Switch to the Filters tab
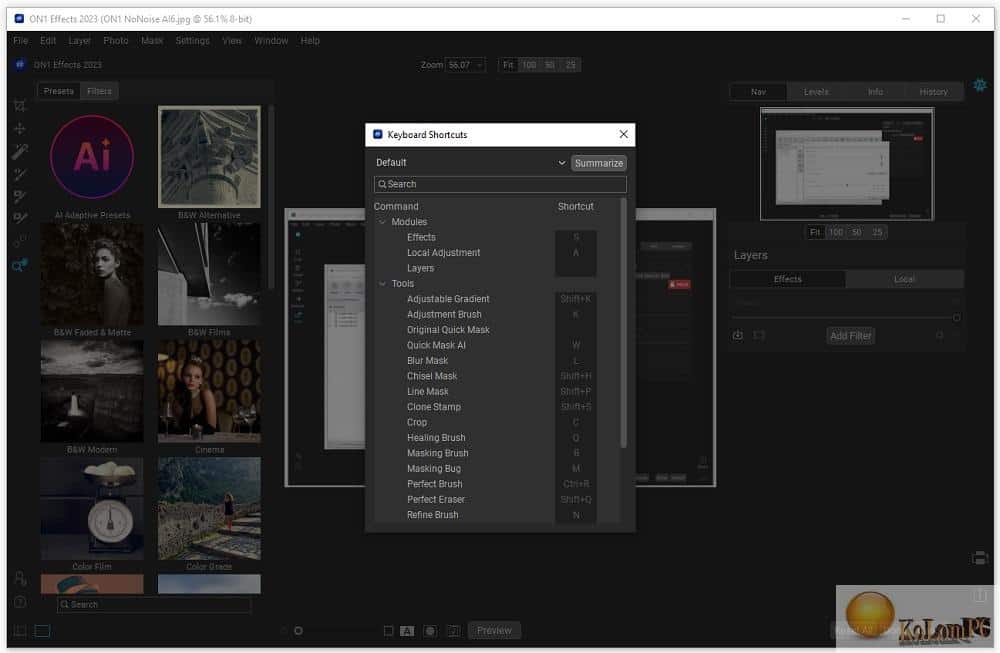1000x653 pixels. [x=99, y=91]
